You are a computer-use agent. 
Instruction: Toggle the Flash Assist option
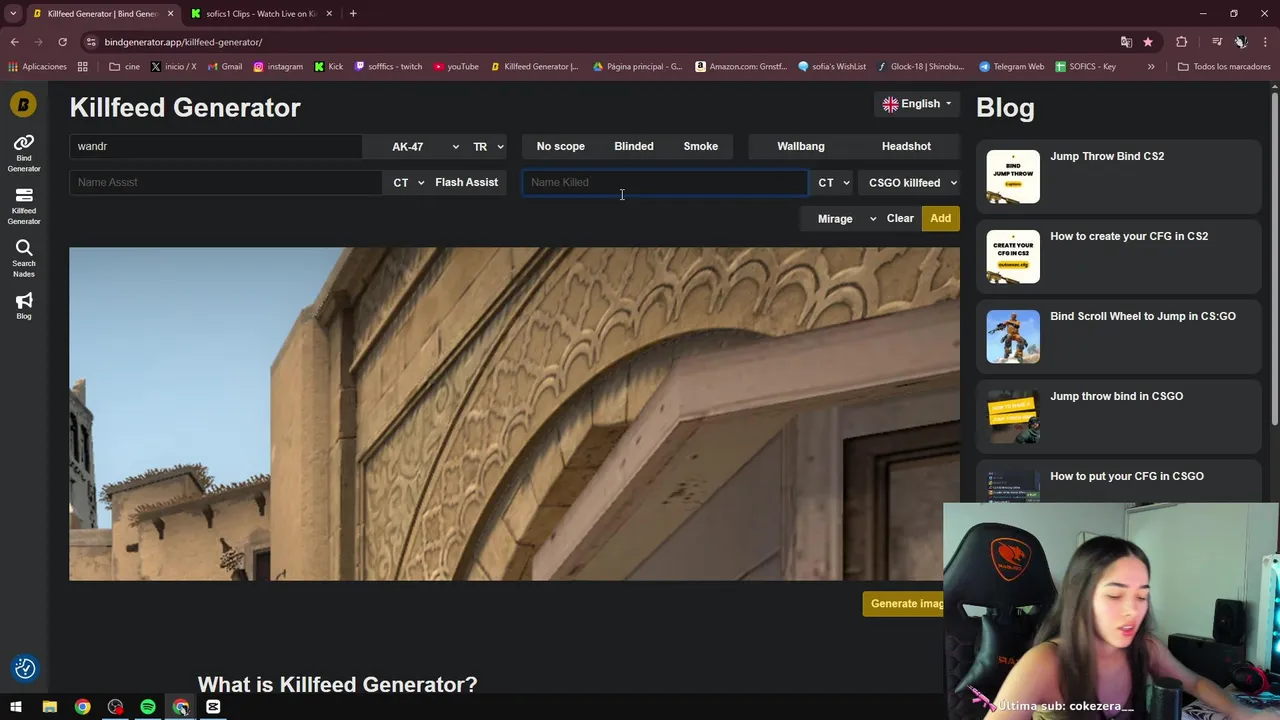pyautogui.click(x=466, y=182)
